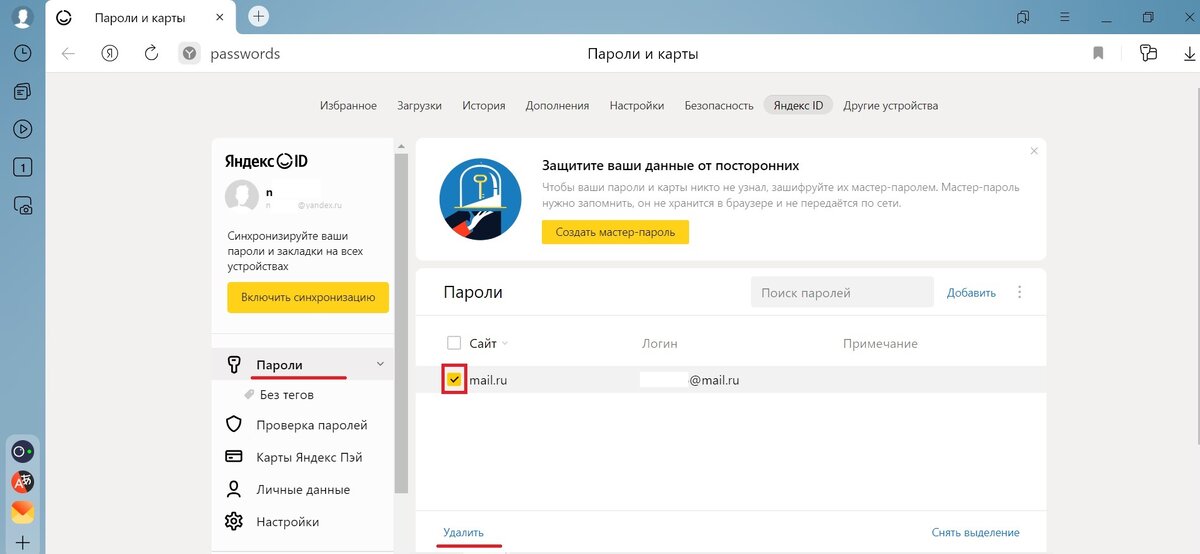Open the Yandex Mail envelope icon in sidebar
Viewport: 1200px width, 554px height.
point(22,512)
